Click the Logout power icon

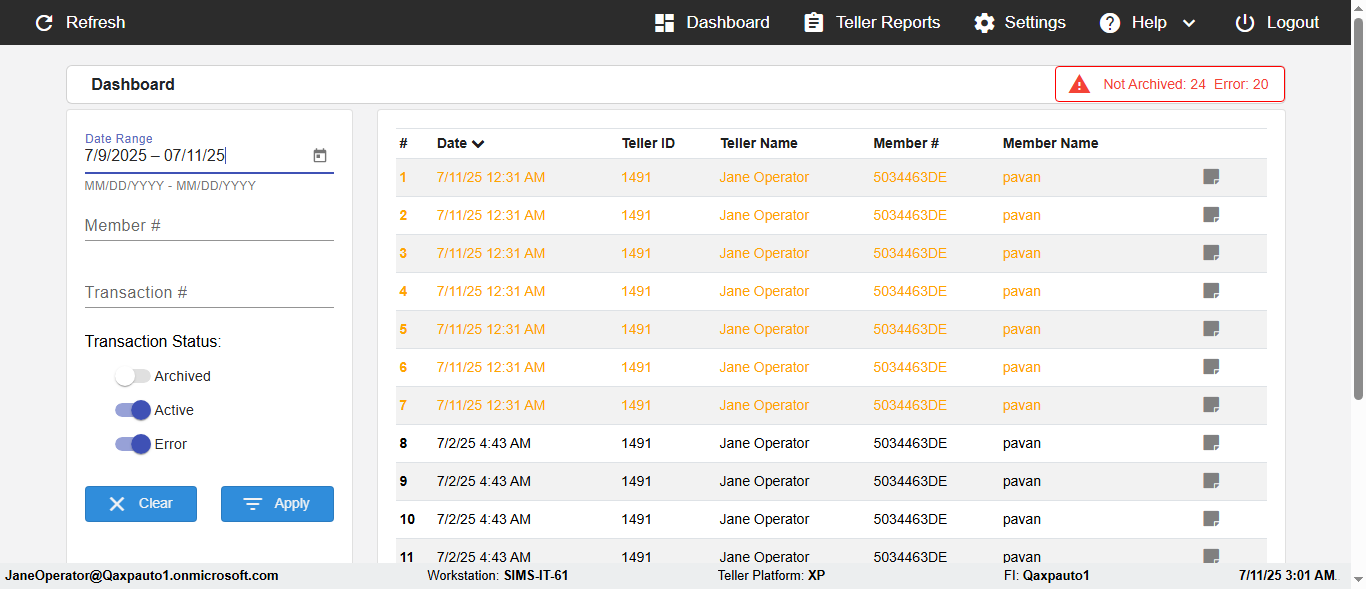(x=1244, y=22)
